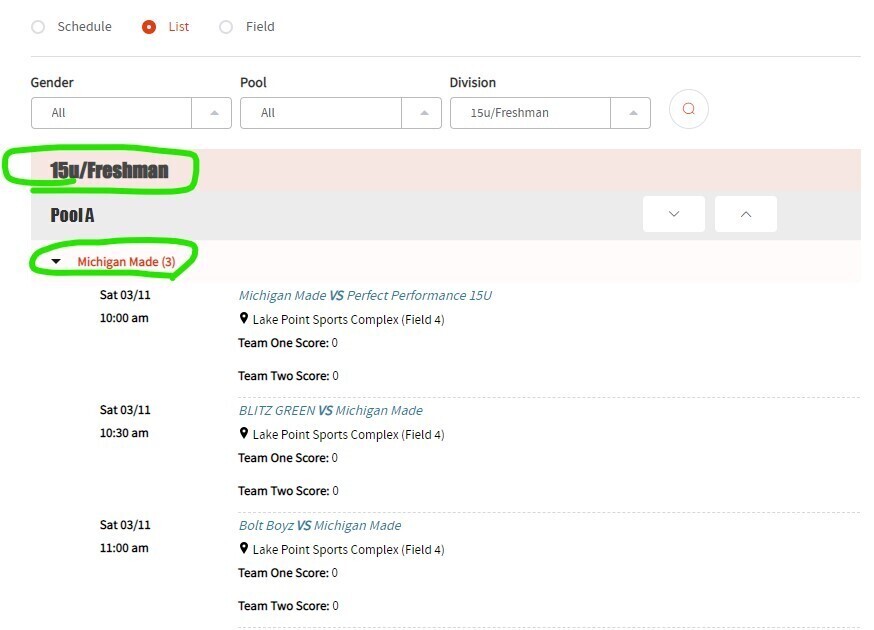Image resolution: width=874 pixels, height=630 pixels.
Task: Select the List view radio button
Action: pyautogui.click(x=149, y=27)
